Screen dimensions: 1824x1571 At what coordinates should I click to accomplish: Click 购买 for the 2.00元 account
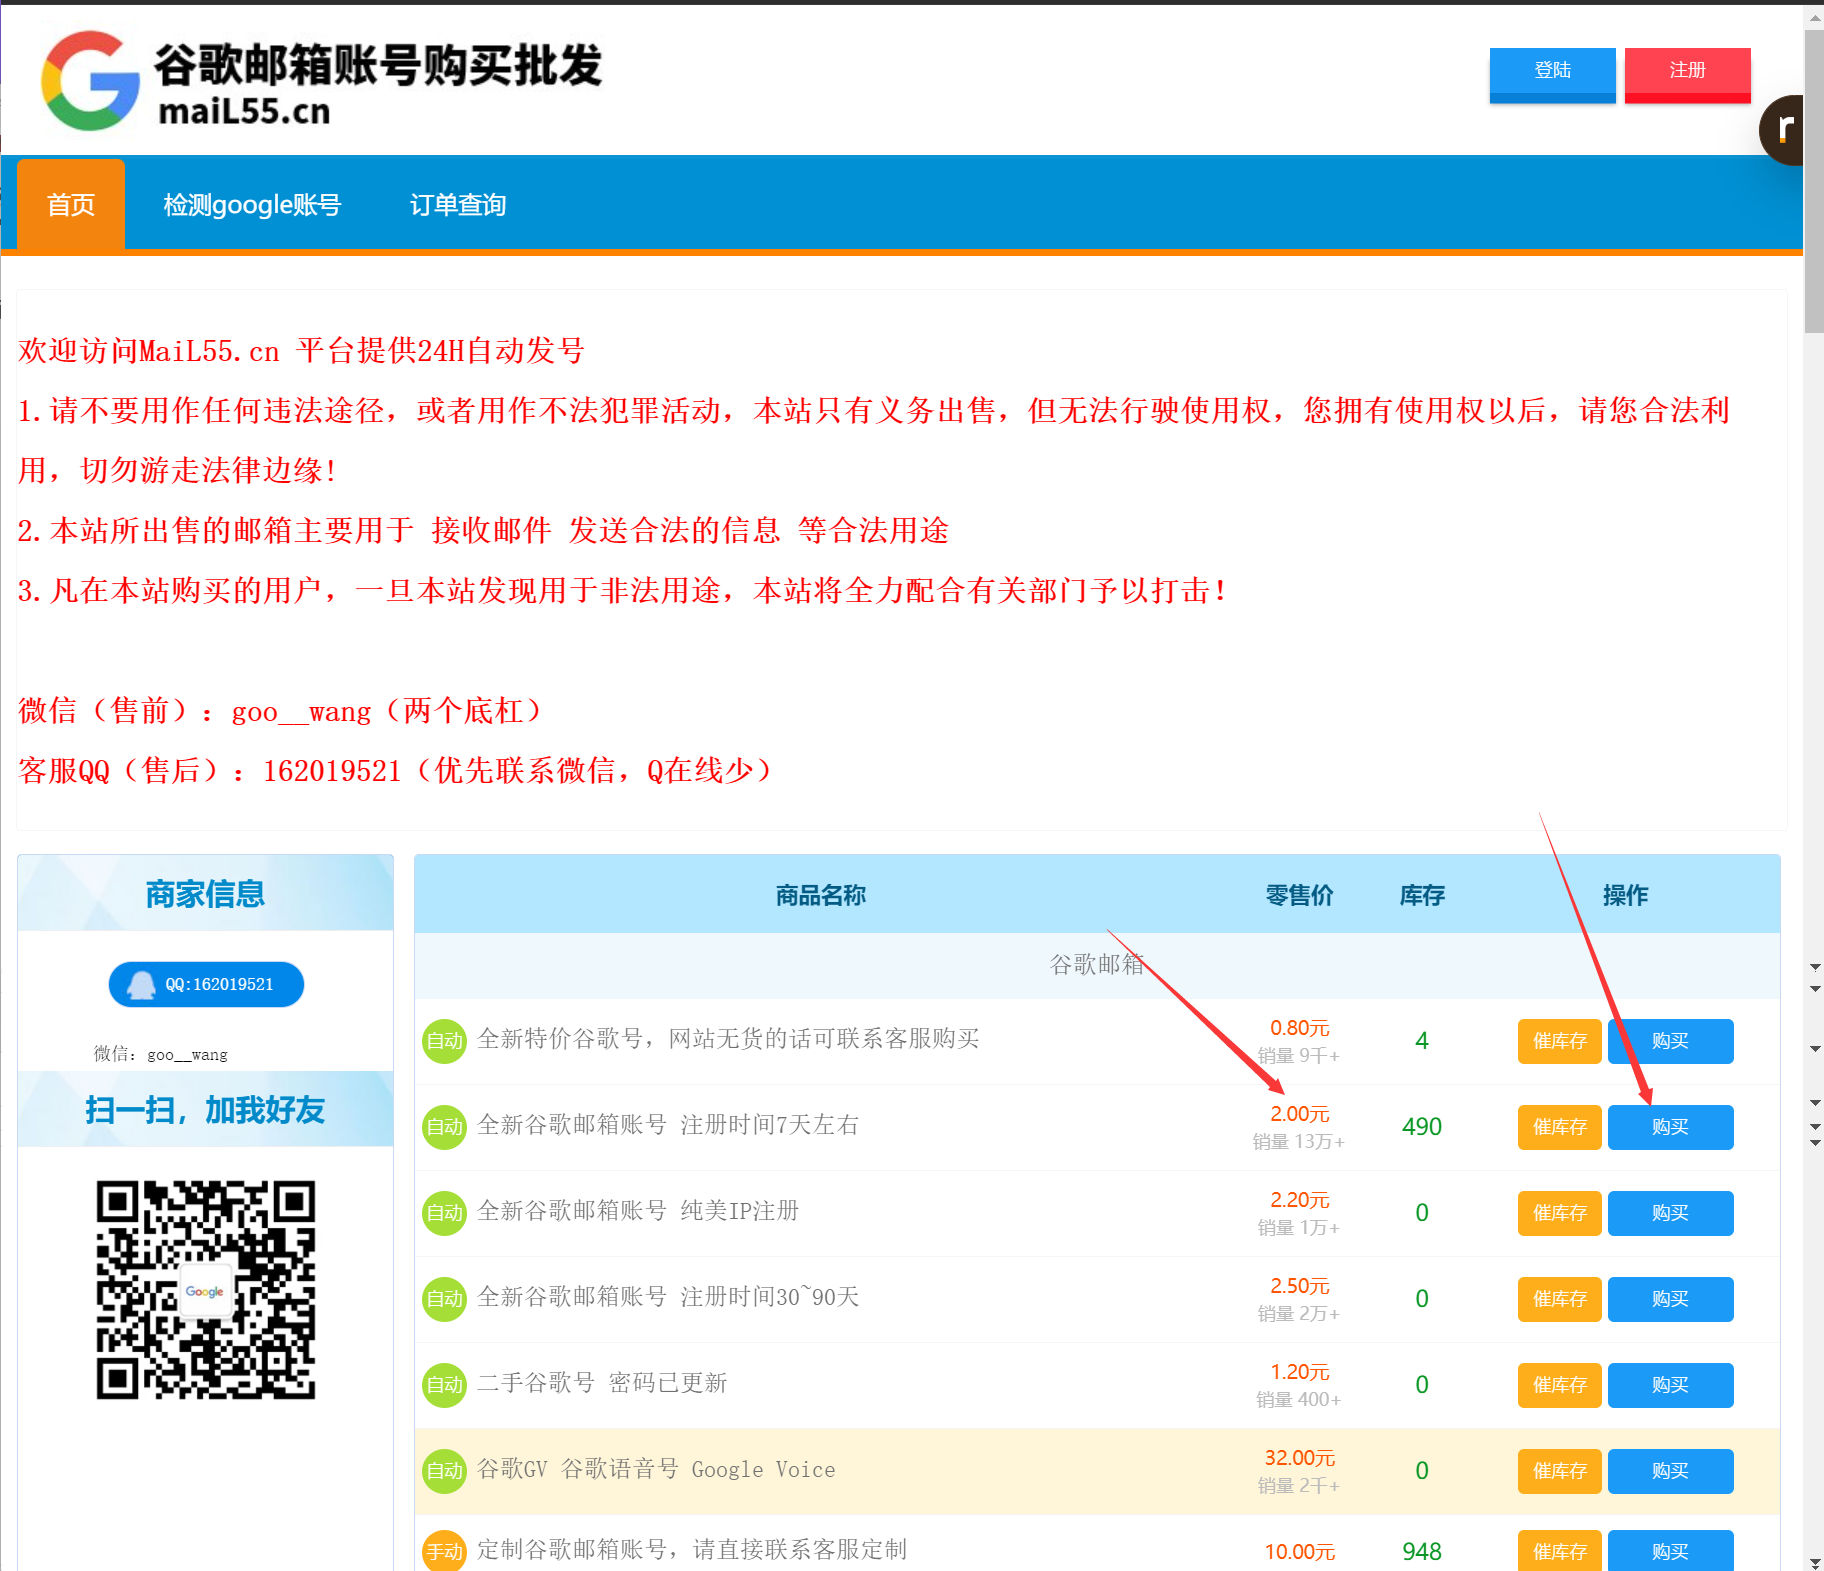(x=1670, y=1127)
